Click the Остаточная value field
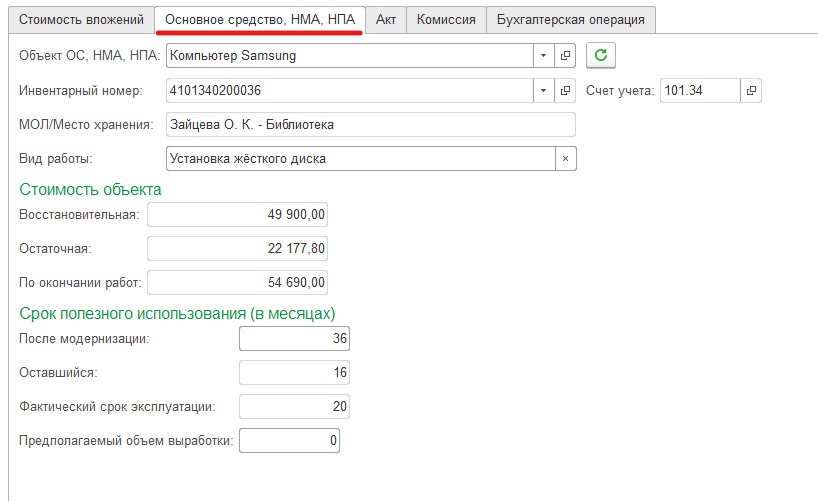 tap(238, 248)
